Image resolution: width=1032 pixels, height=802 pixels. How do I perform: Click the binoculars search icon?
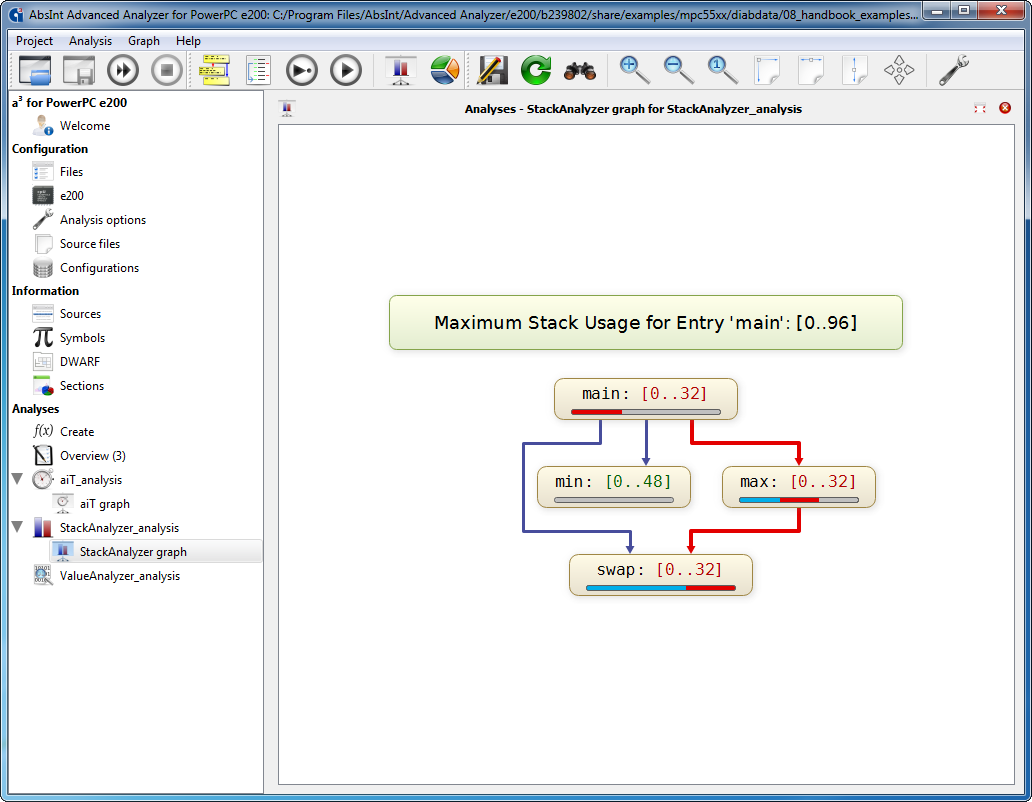click(580, 70)
